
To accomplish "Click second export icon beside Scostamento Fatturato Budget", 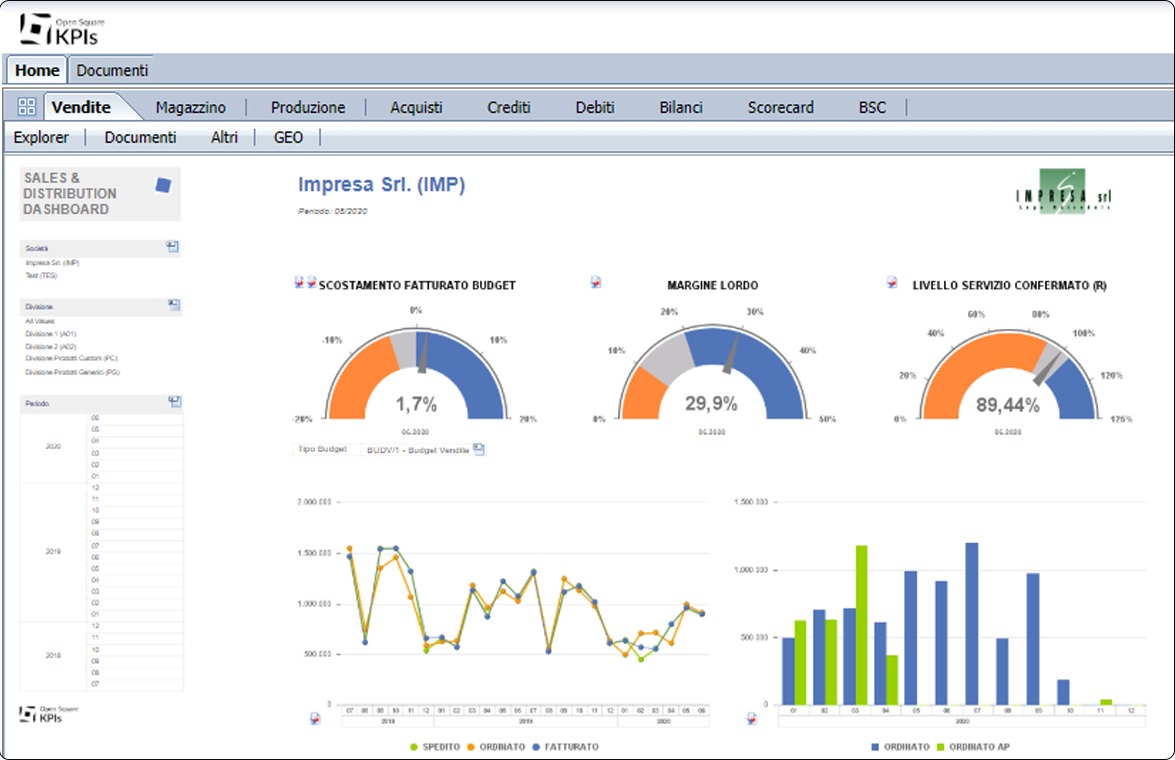I will pos(311,283).
